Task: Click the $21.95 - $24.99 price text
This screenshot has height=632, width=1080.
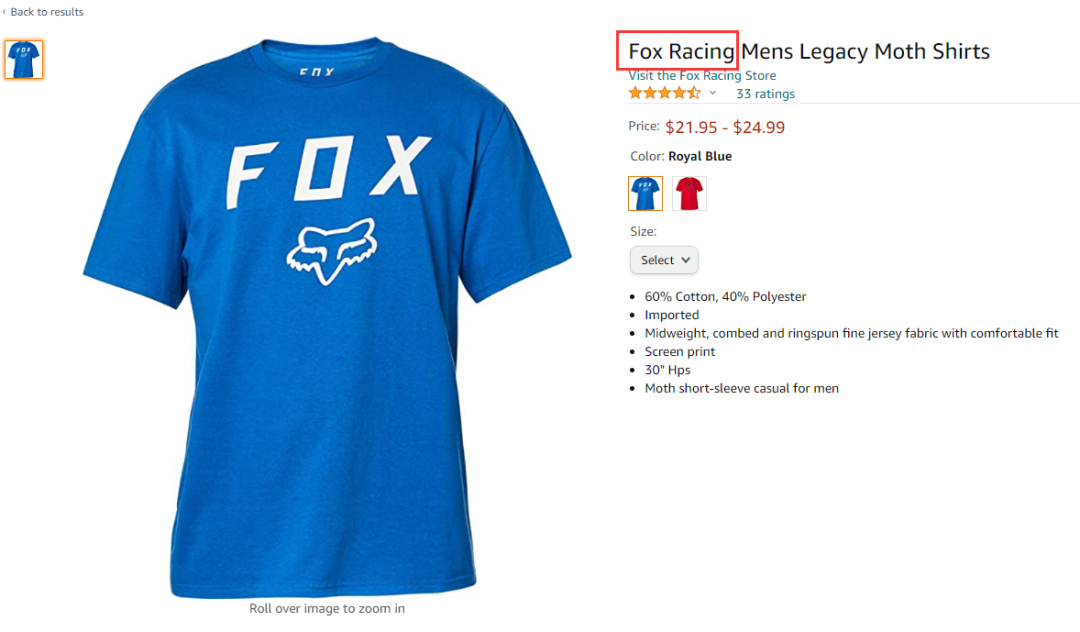Action: (x=725, y=127)
